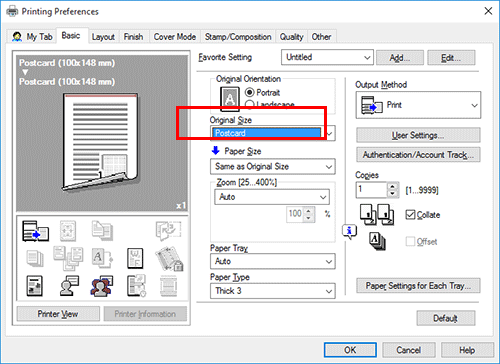Click the collated pages illustration icon
Image resolution: width=500 pixels, height=364 pixels.
click(377, 215)
